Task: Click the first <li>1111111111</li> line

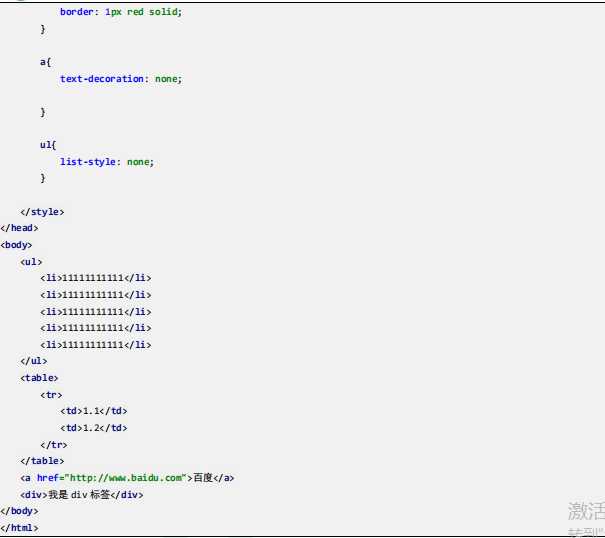Action: pos(96,278)
